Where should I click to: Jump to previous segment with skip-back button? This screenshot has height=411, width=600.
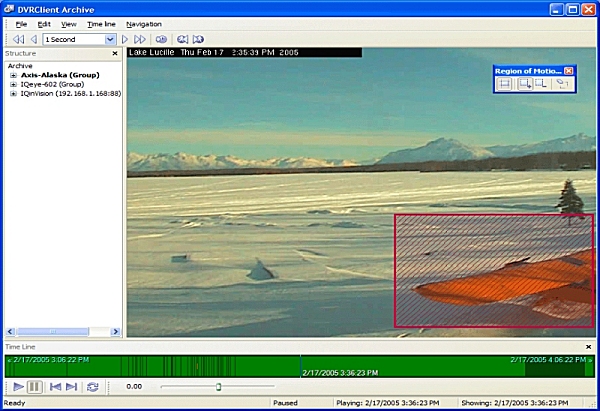click(x=55, y=386)
